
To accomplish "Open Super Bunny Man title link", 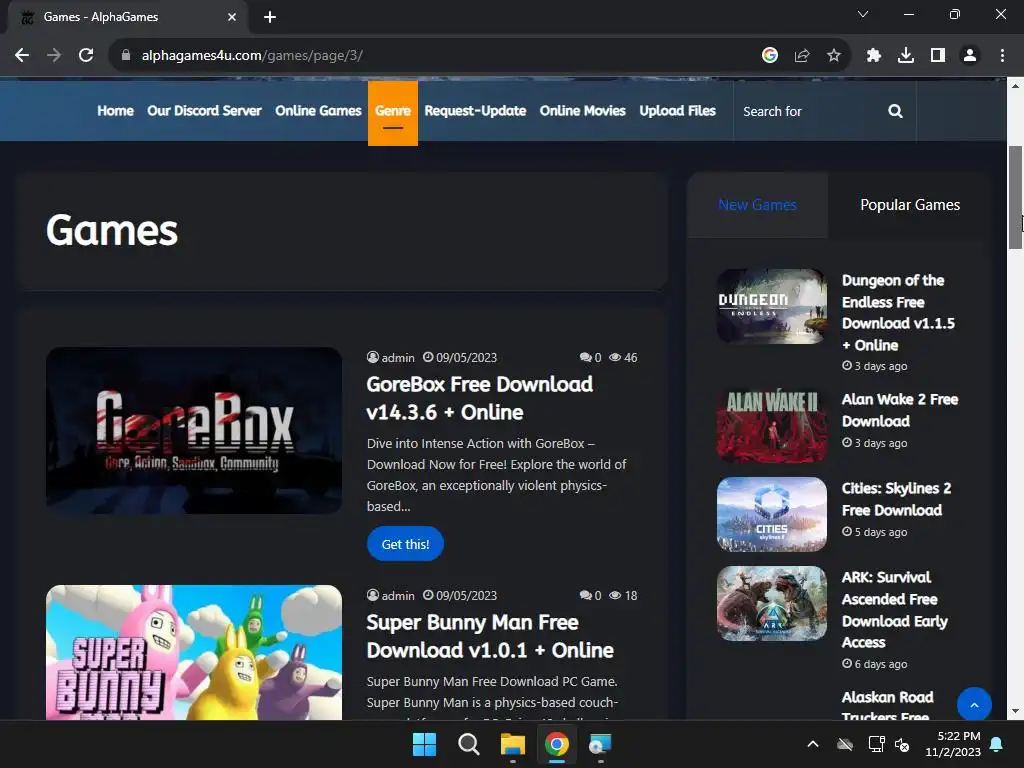I will pyautogui.click(x=490, y=637).
